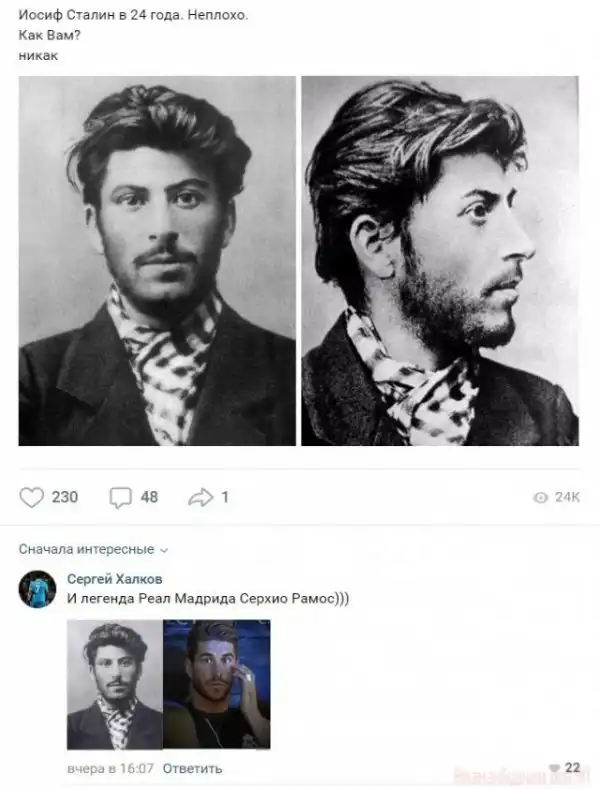Image resolution: width=600 pixels, height=789 pixels.
Task: Click the views eye icon
Action: 541,498
